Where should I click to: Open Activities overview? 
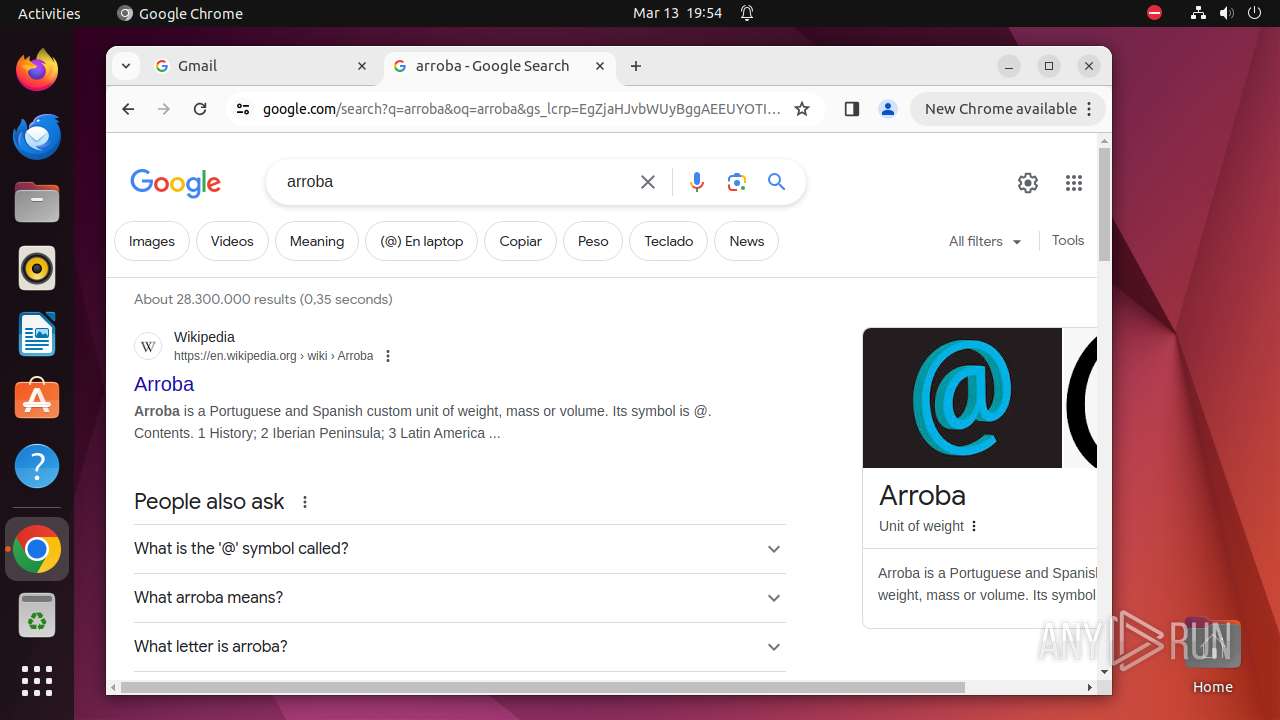(x=49, y=13)
